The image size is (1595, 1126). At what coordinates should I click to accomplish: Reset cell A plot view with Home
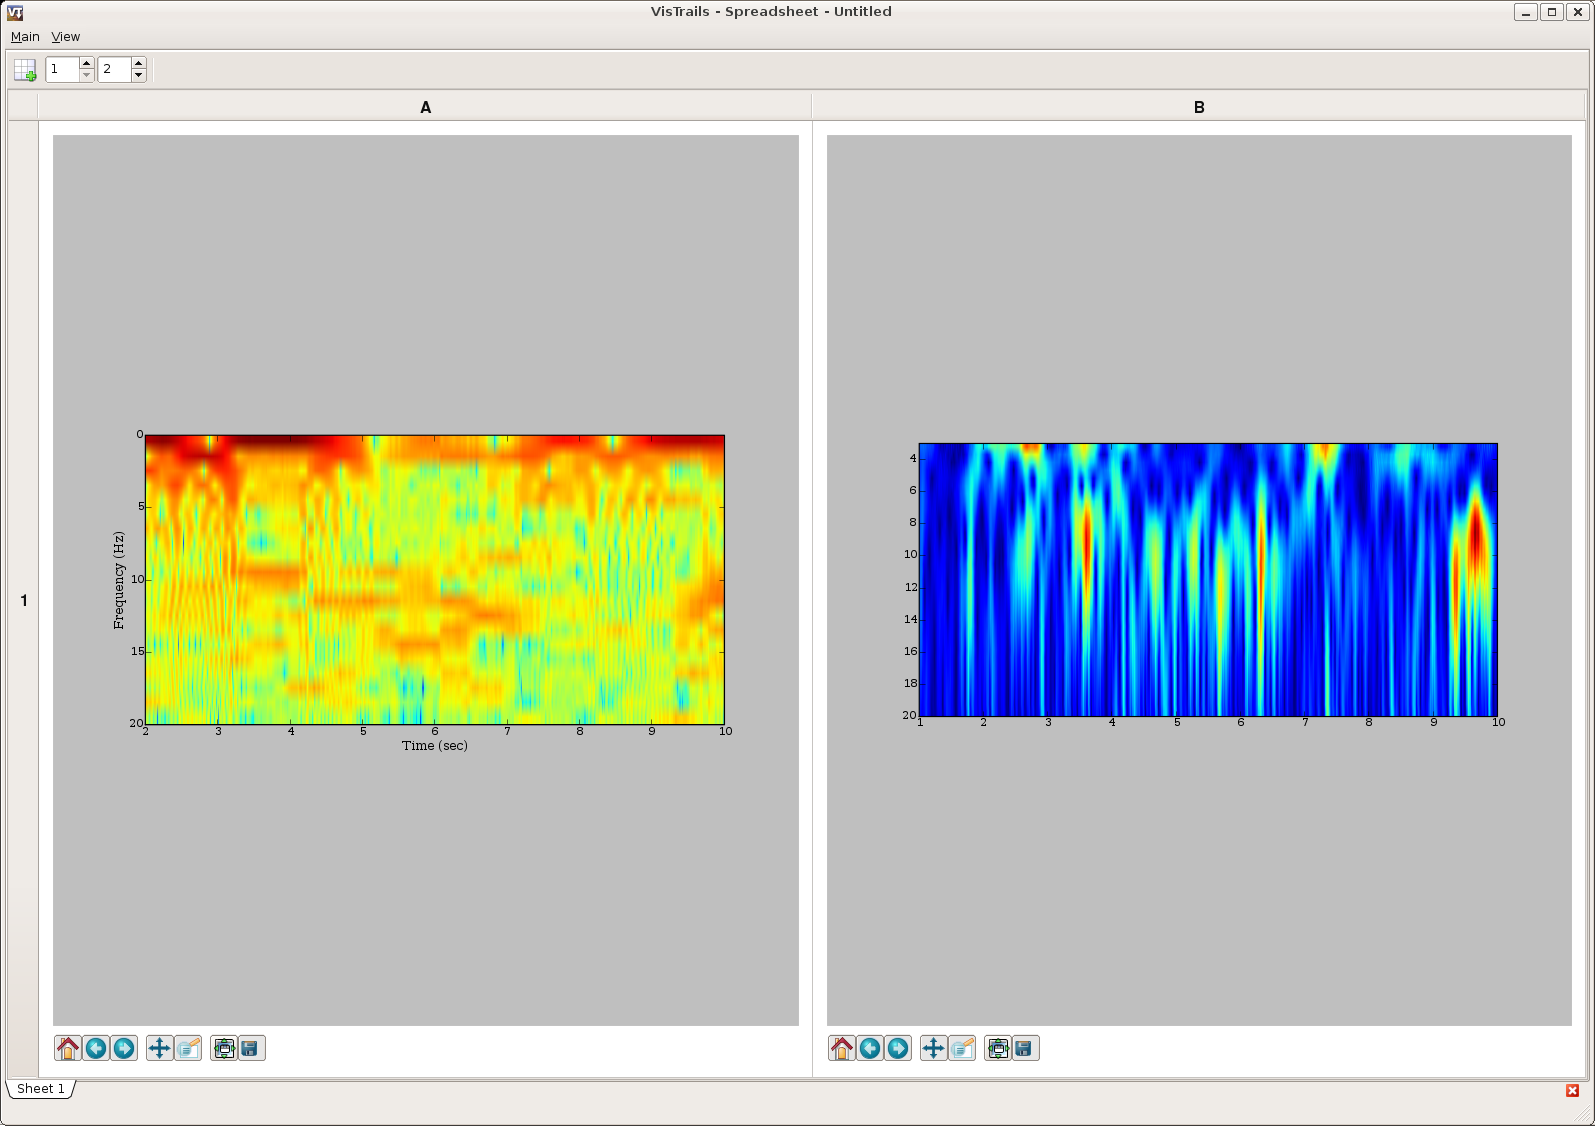tap(68, 1048)
